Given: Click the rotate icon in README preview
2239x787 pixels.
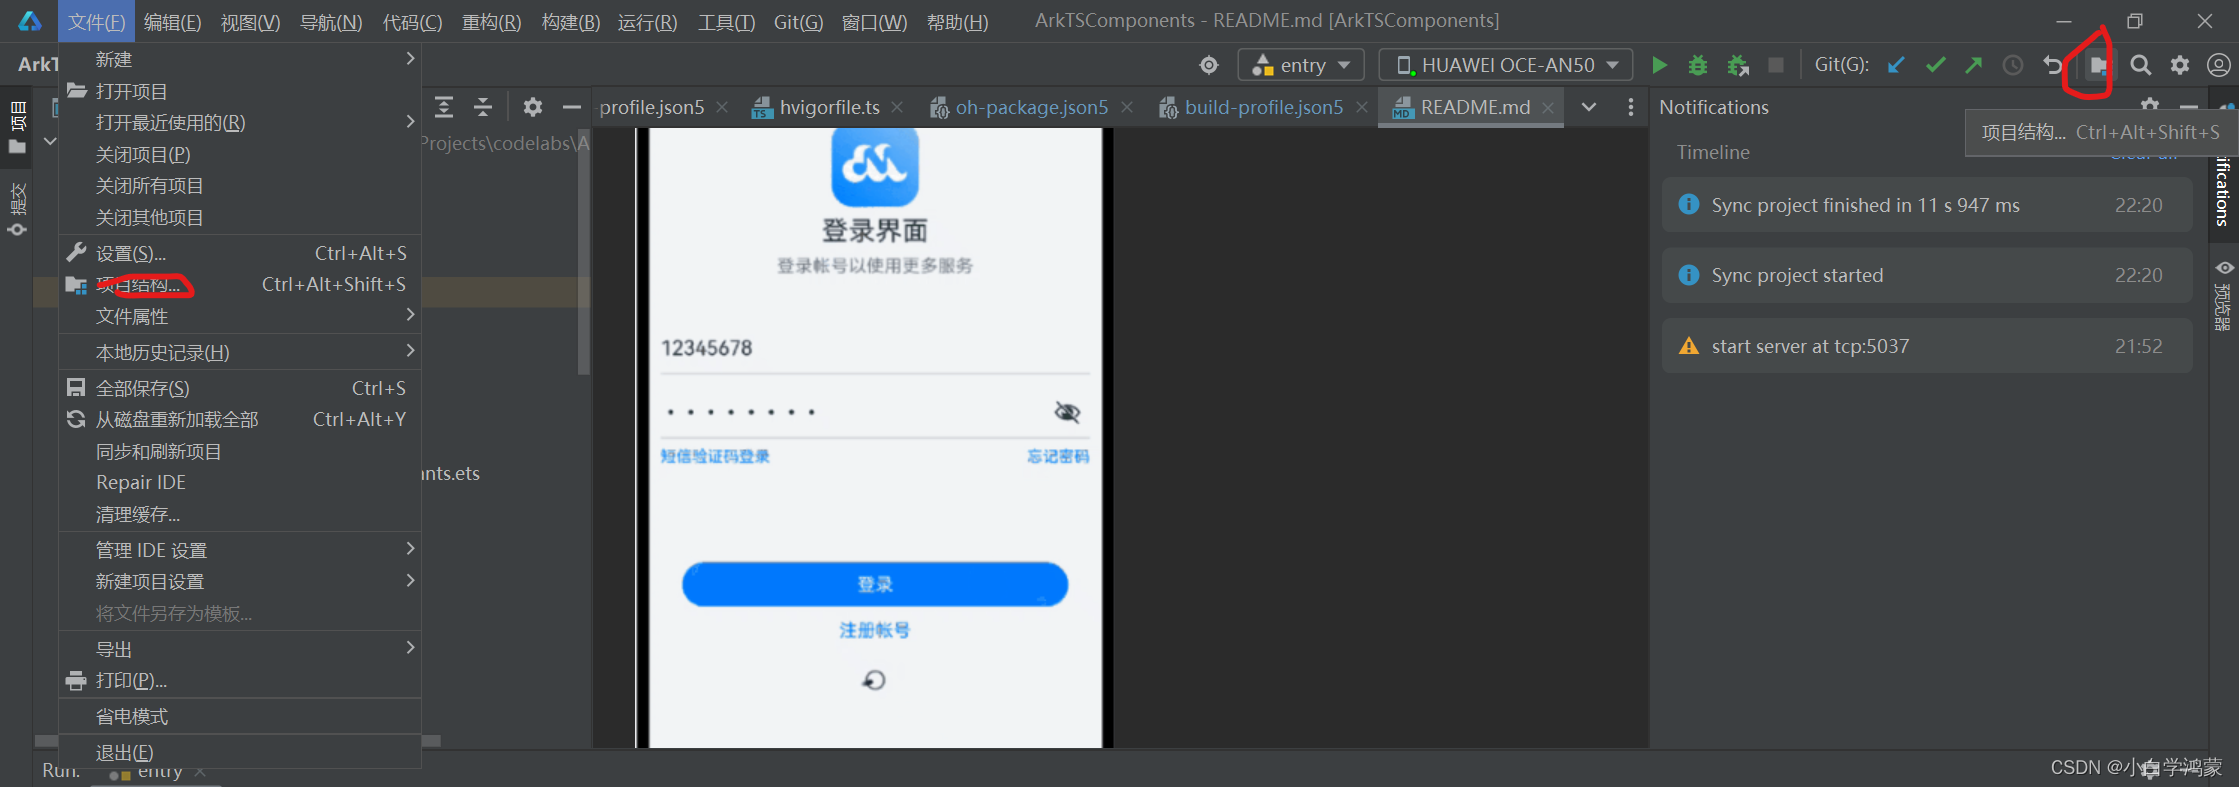Looking at the screenshot, I should pyautogui.click(x=874, y=680).
